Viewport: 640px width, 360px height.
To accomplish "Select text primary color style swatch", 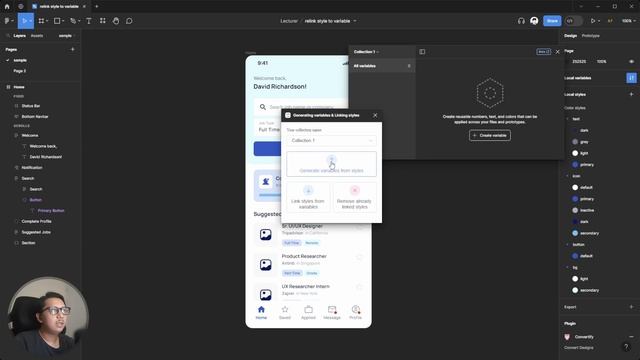I will tap(575, 165).
